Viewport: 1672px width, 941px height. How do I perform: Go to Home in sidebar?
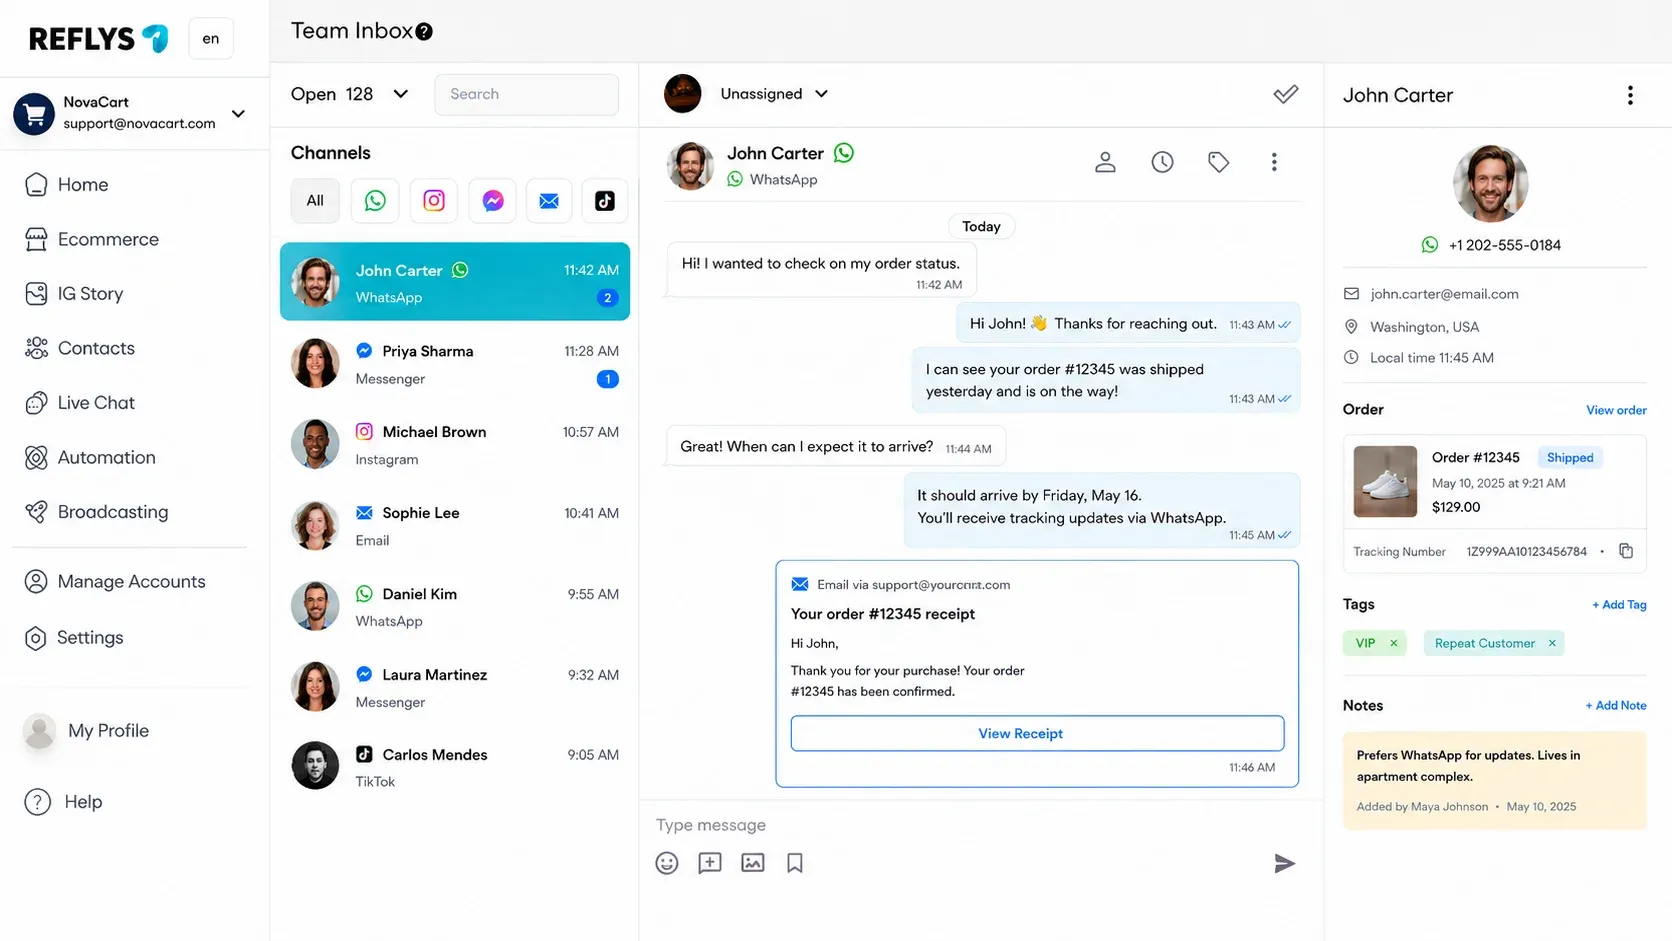83,185
